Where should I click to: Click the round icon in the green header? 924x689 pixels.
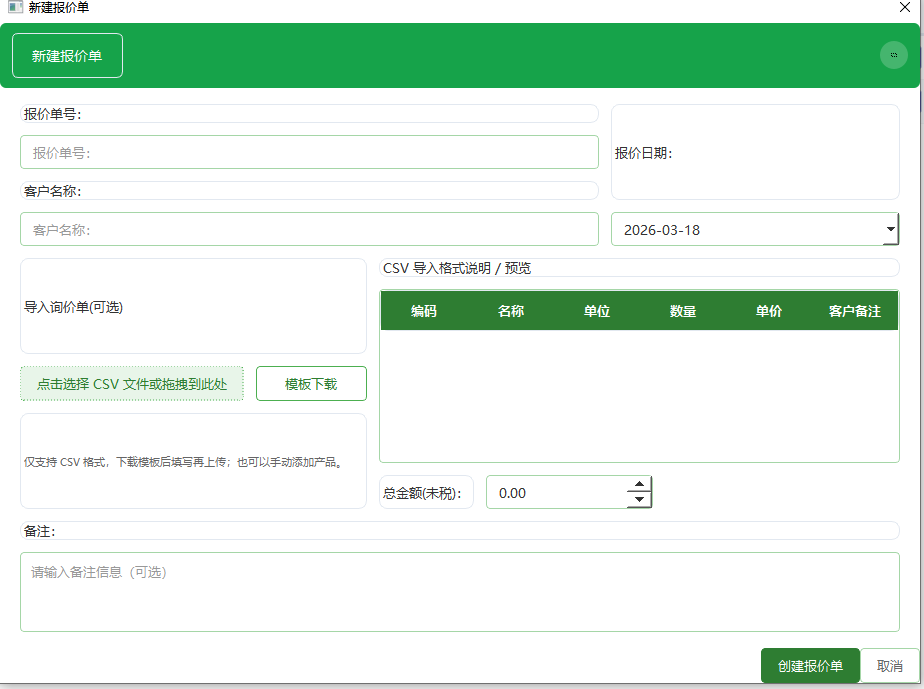[x=893, y=55]
